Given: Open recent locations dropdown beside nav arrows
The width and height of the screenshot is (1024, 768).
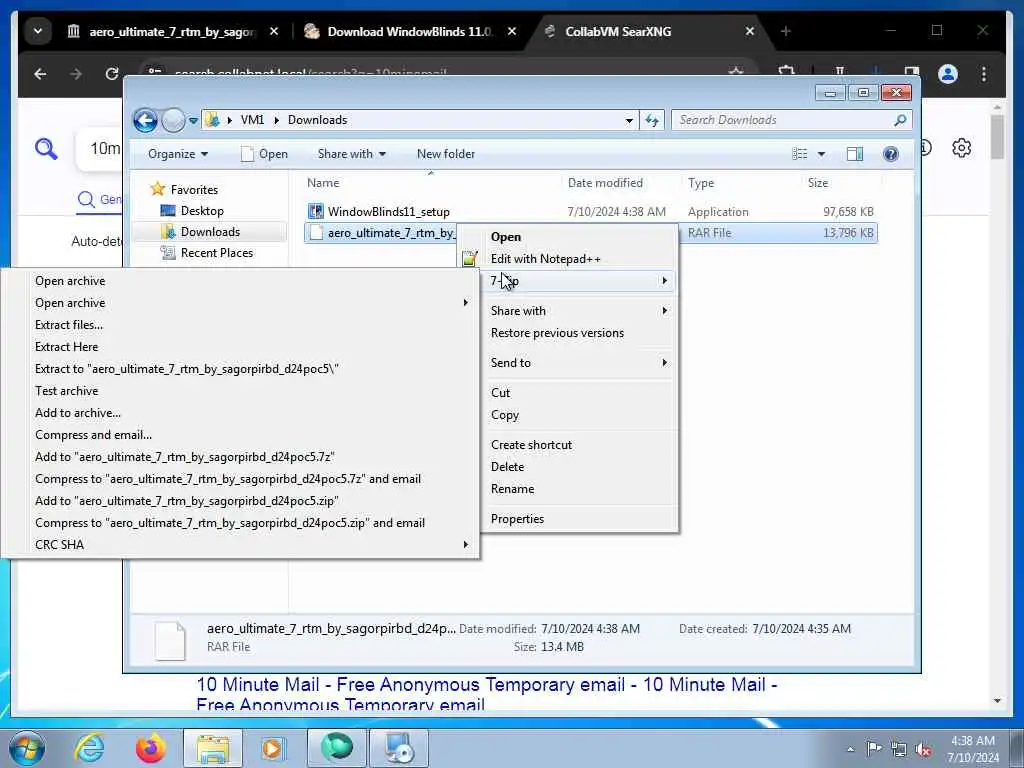Looking at the screenshot, I should 193,121.
